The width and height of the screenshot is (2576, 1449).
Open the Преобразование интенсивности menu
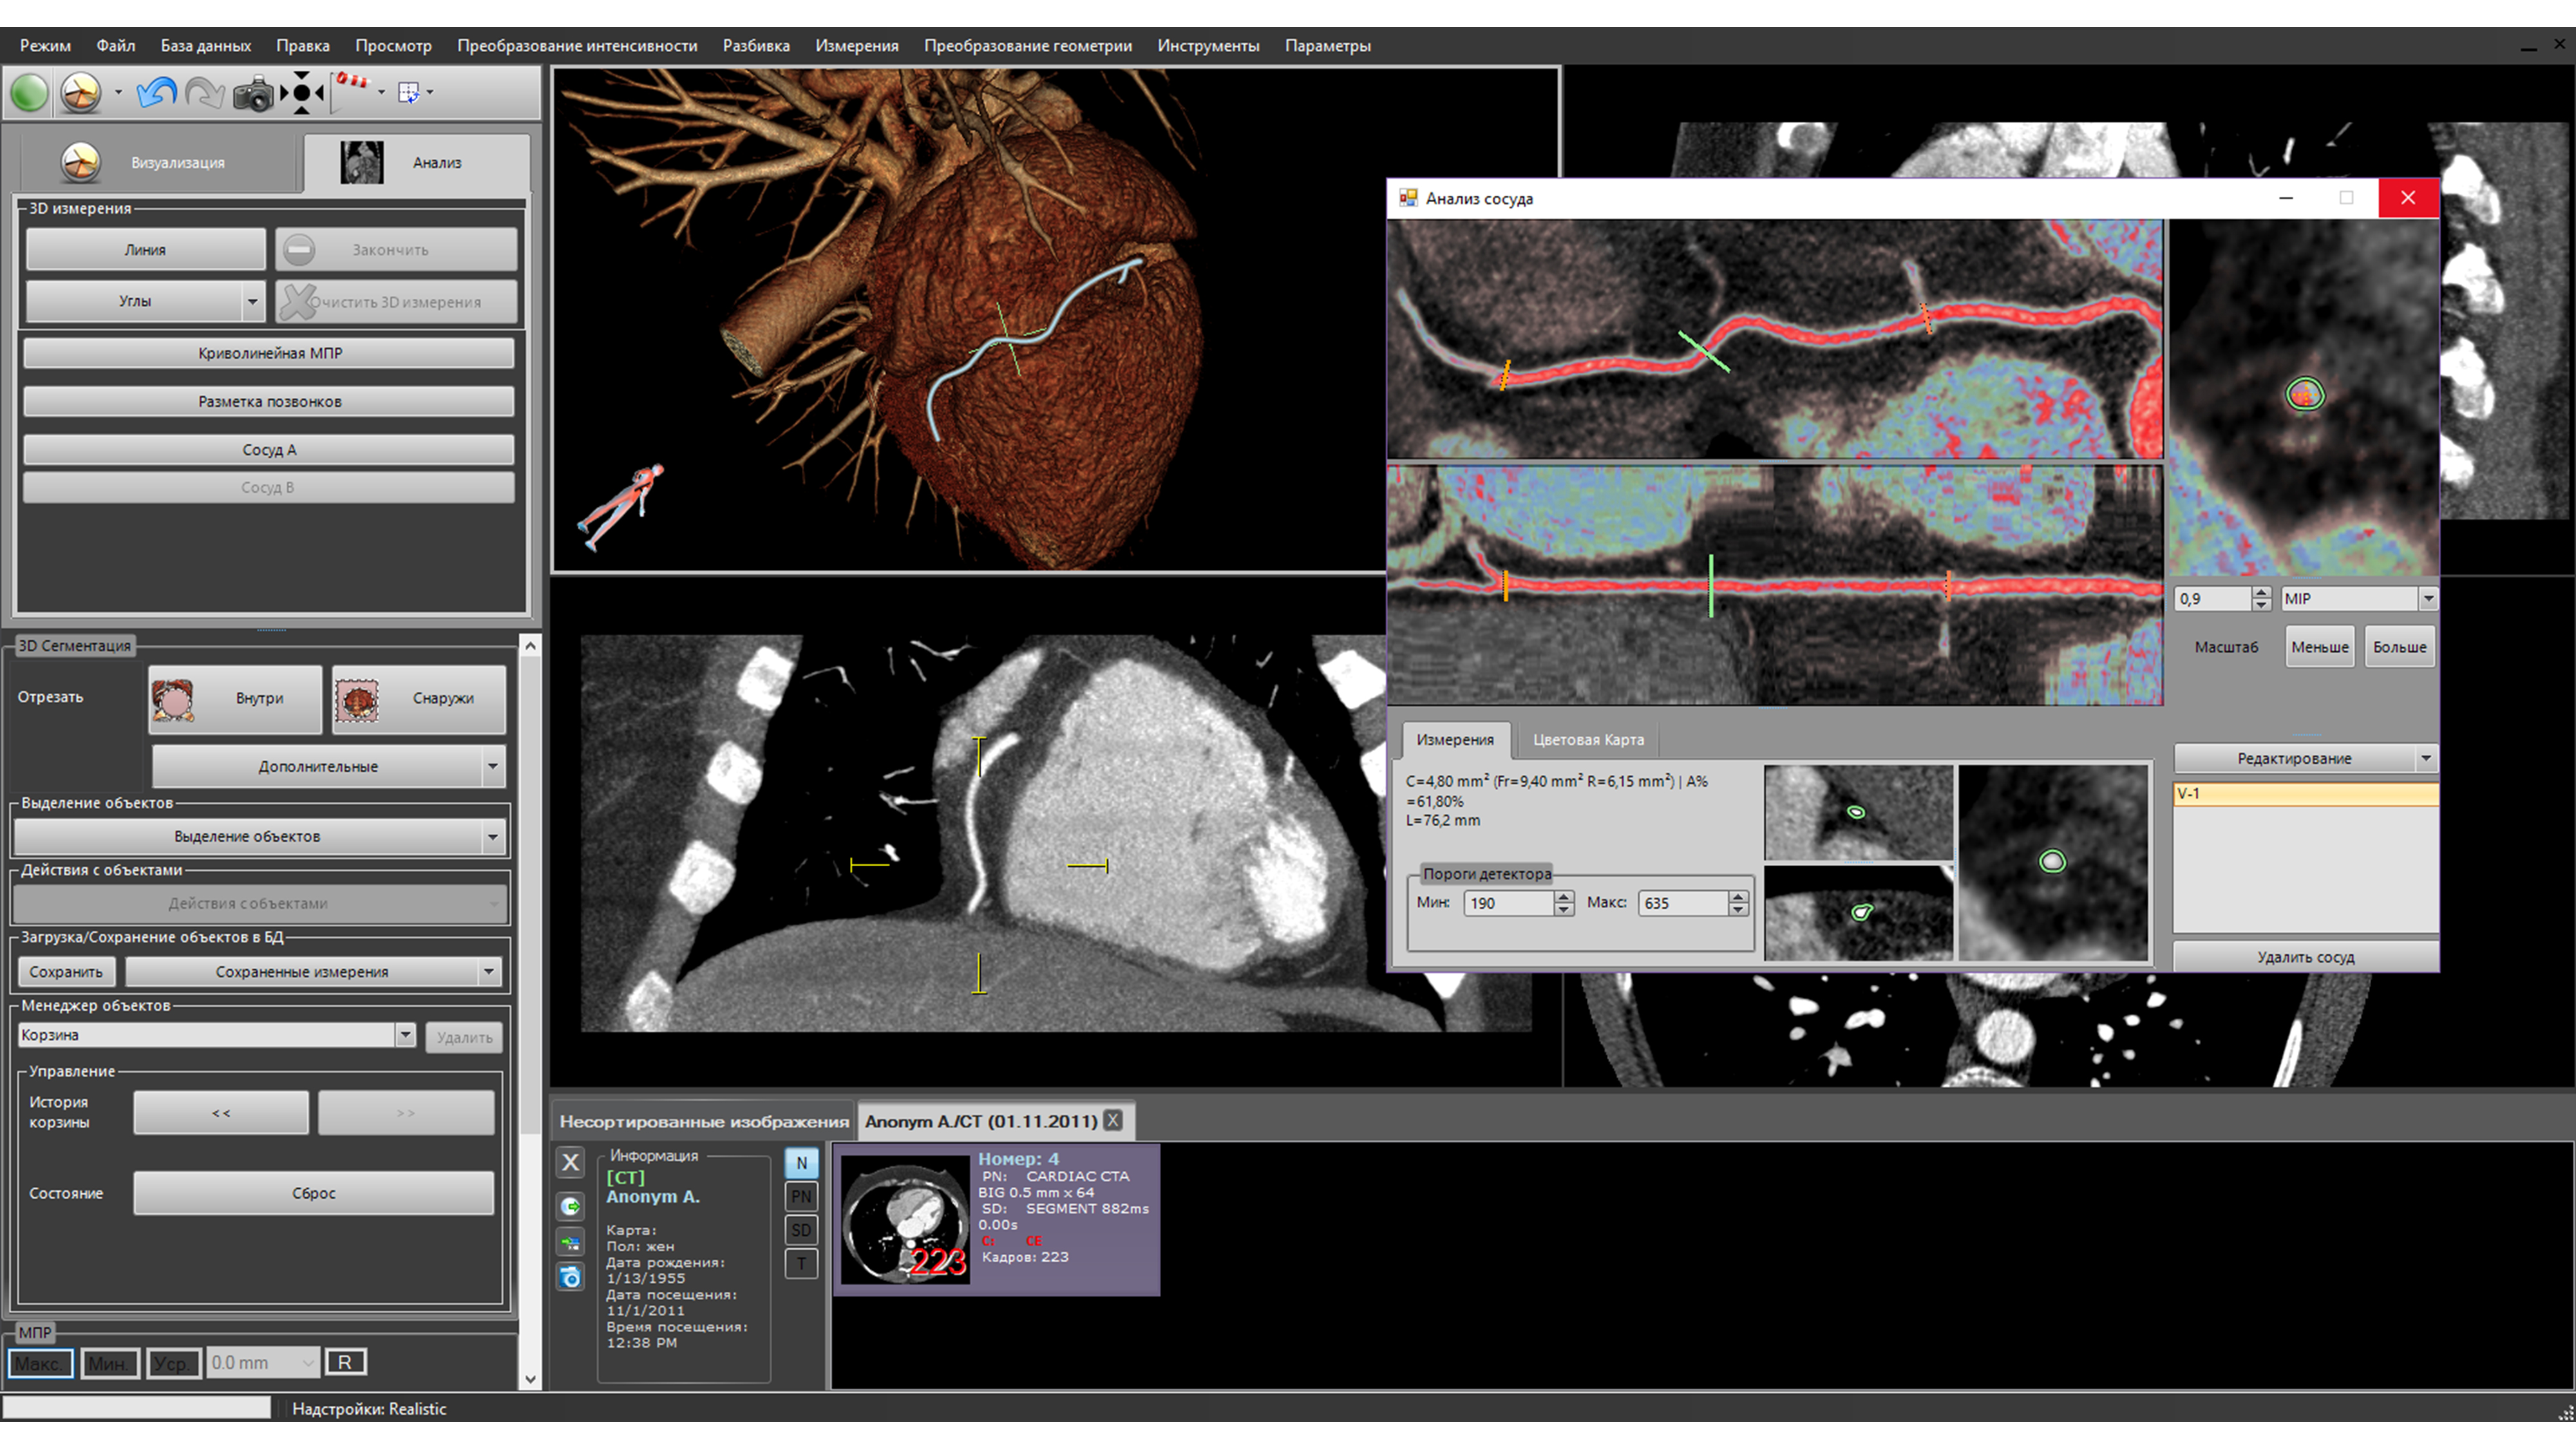coord(577,45)
